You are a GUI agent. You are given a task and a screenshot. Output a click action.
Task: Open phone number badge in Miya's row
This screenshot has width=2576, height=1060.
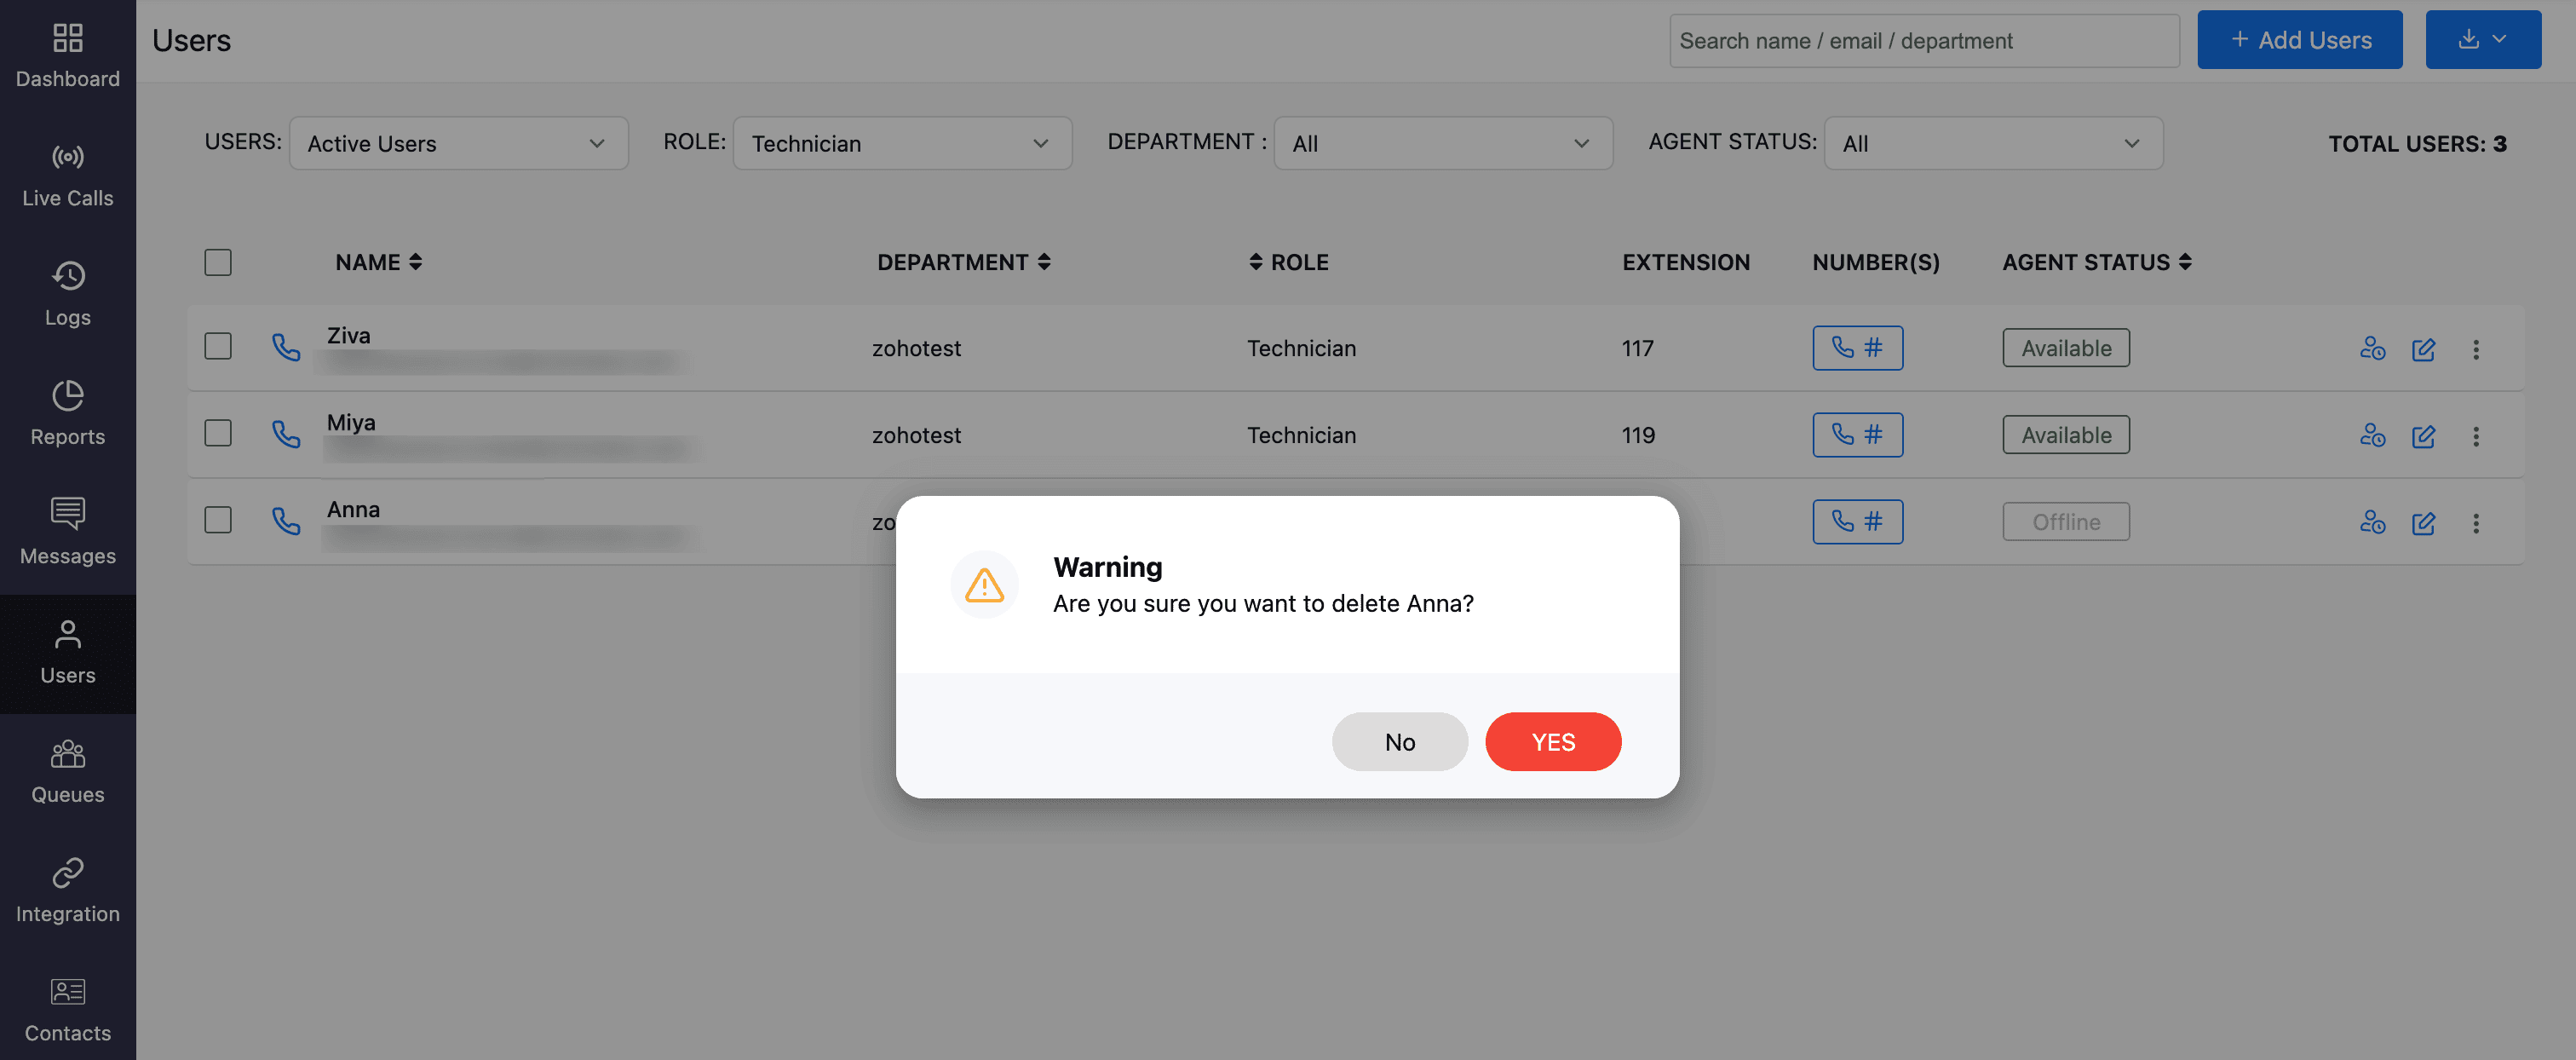click(x=1857, y=435)
